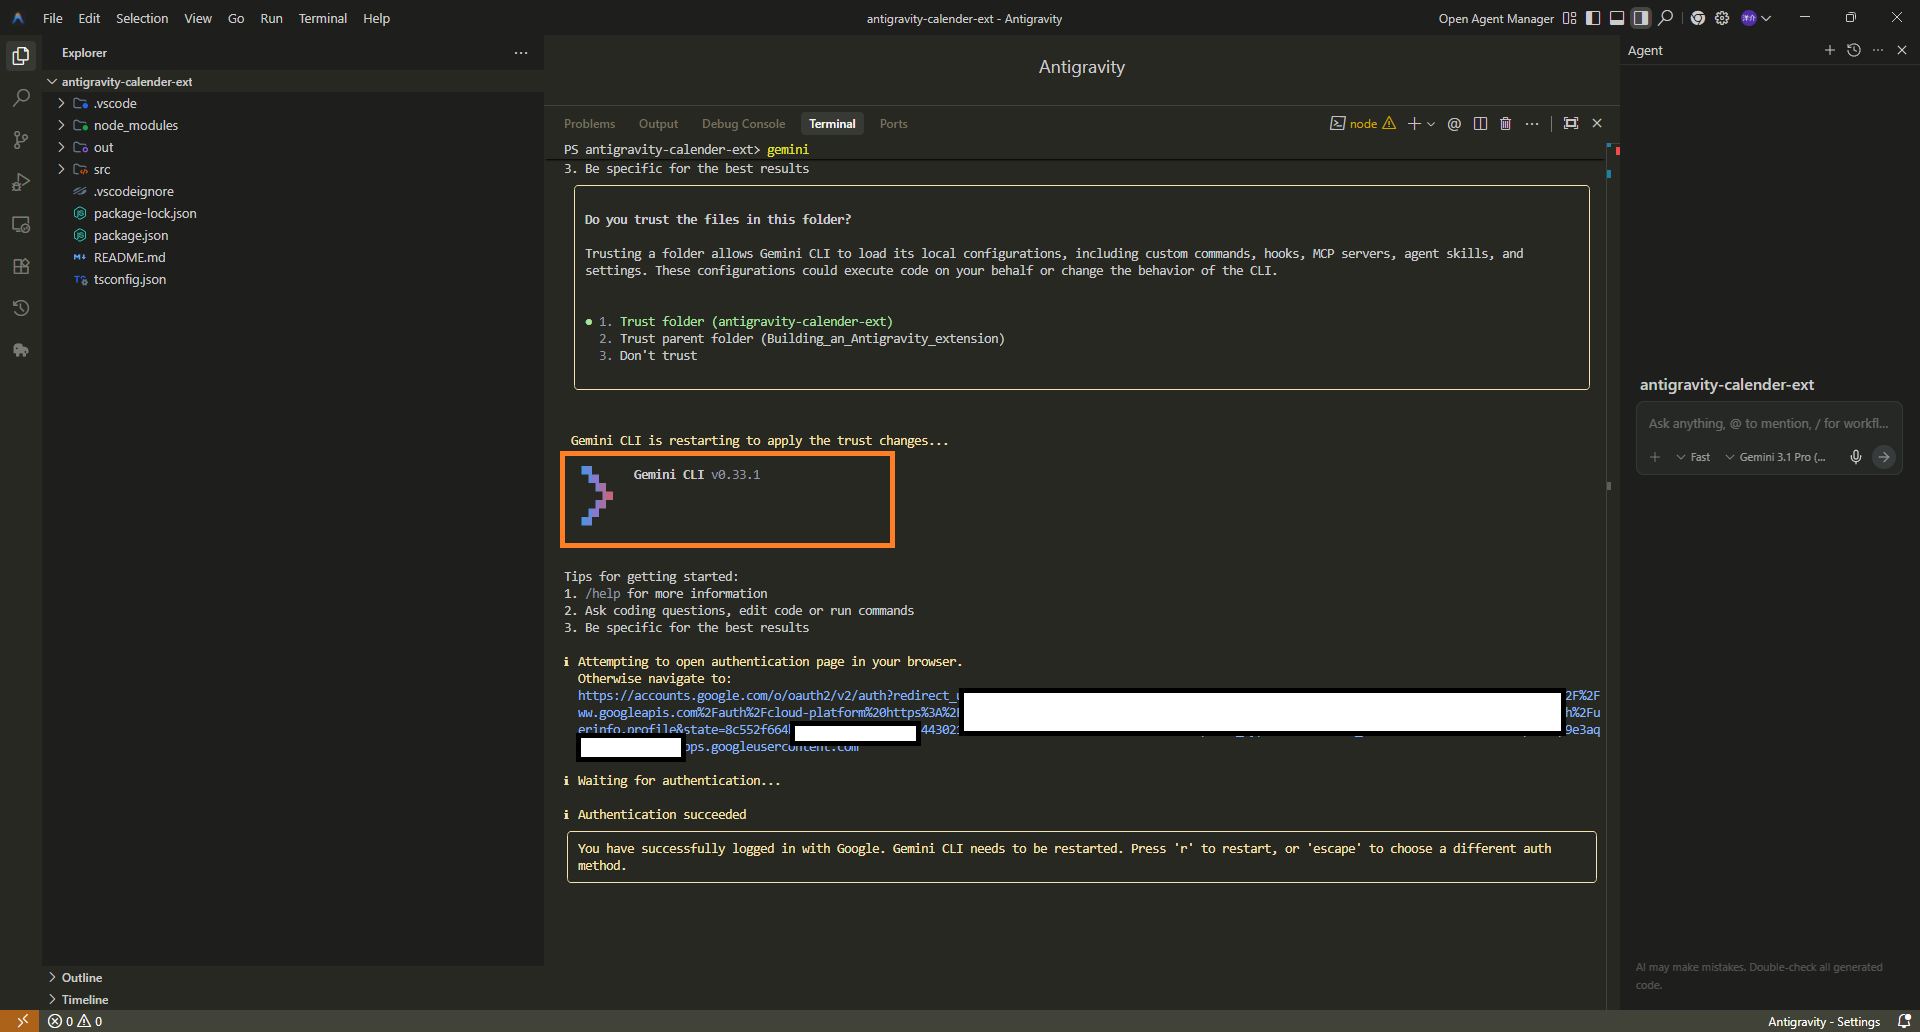The height and width of the screenshot is (1032, 1920).
Task: Kill terminal with the trash icon
Action: [x=1505, y=124]
